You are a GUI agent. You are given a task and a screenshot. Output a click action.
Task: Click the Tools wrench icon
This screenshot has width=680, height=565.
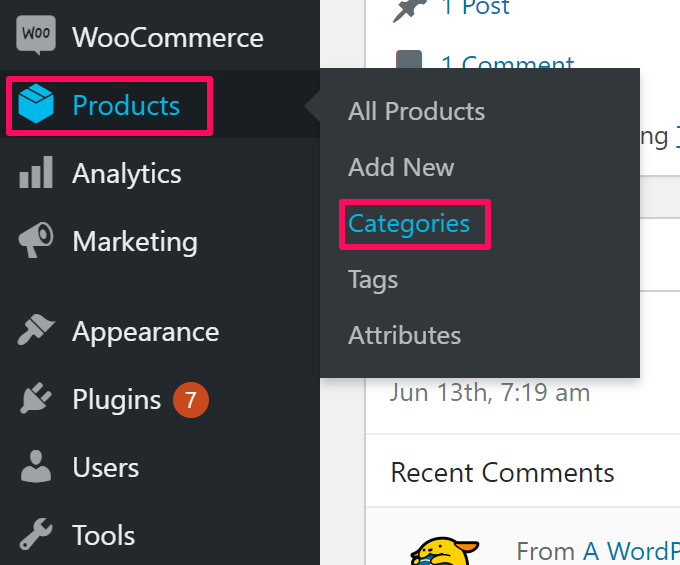36,535
